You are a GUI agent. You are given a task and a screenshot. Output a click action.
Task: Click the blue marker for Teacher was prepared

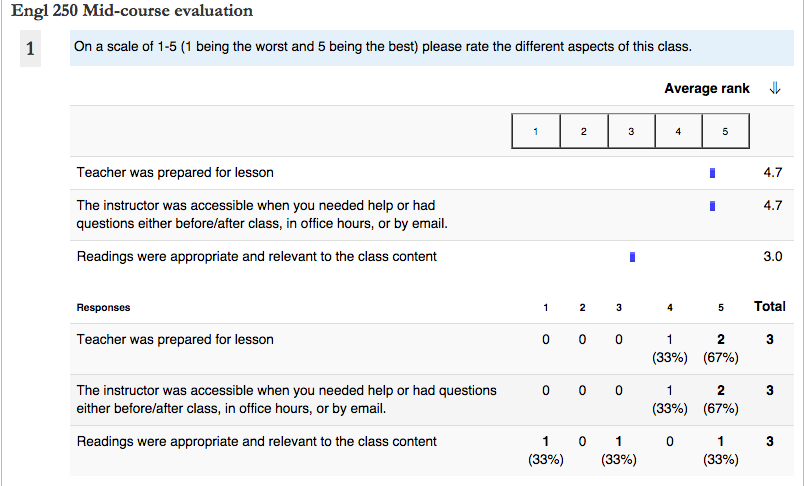(712, 173)
